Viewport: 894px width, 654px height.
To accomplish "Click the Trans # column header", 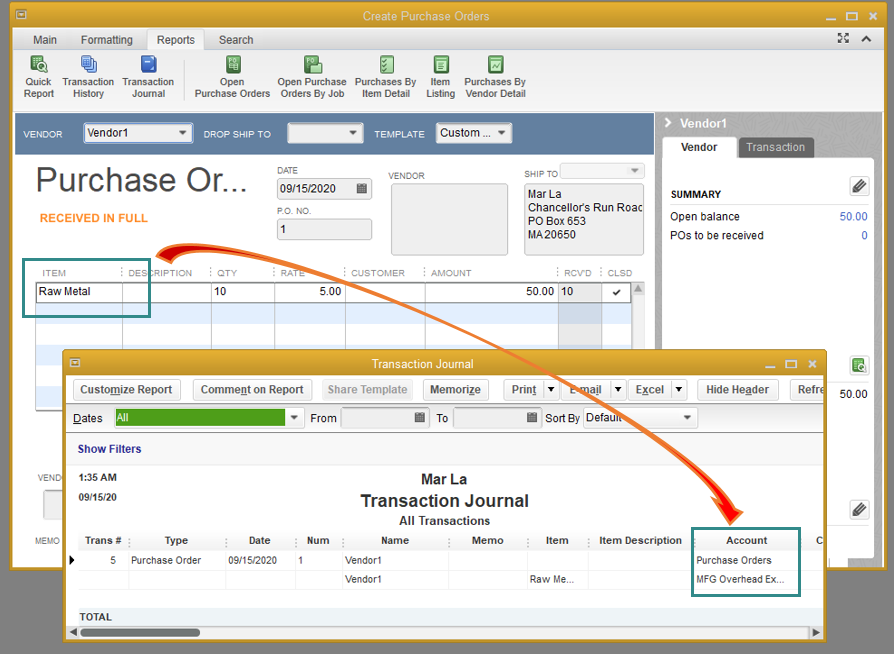I will pyautogui.click(x=103, y=541).
